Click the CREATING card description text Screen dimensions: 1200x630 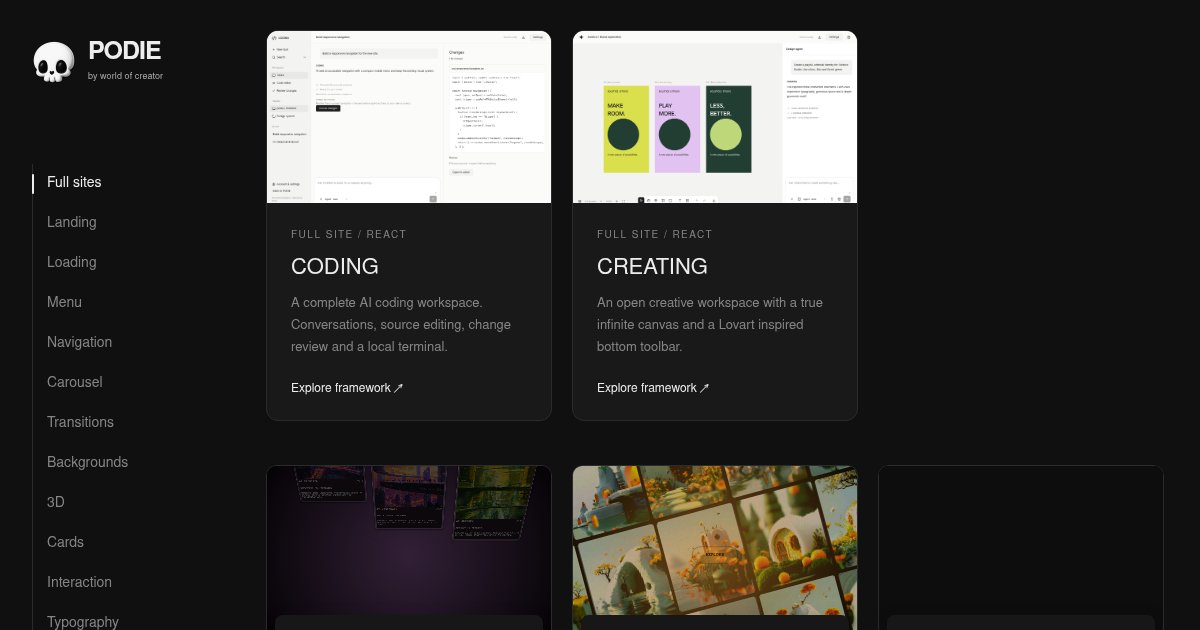710,324
